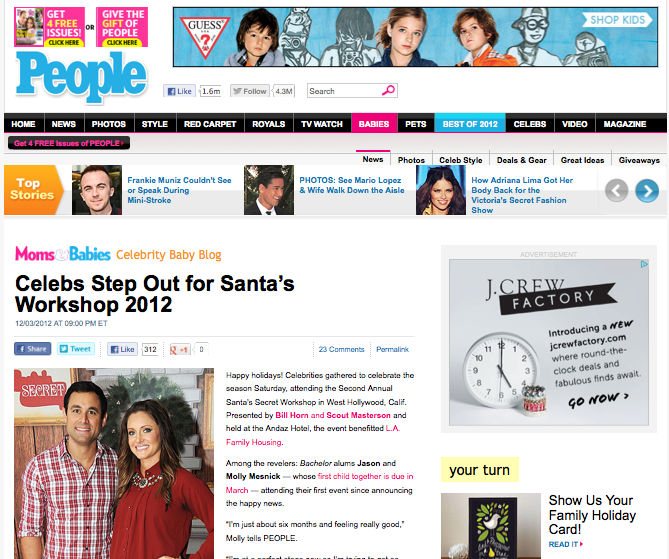Open the ROYALS menu item

268,124
